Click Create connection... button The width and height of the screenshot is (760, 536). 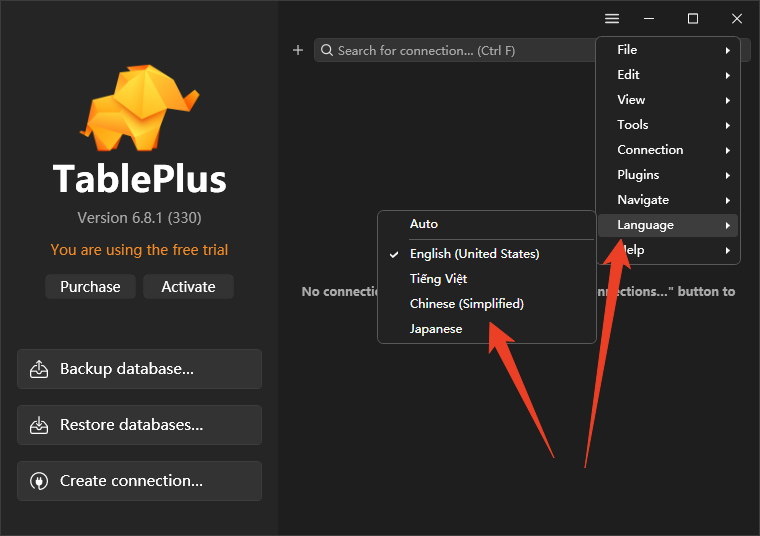tap(140, 481)
